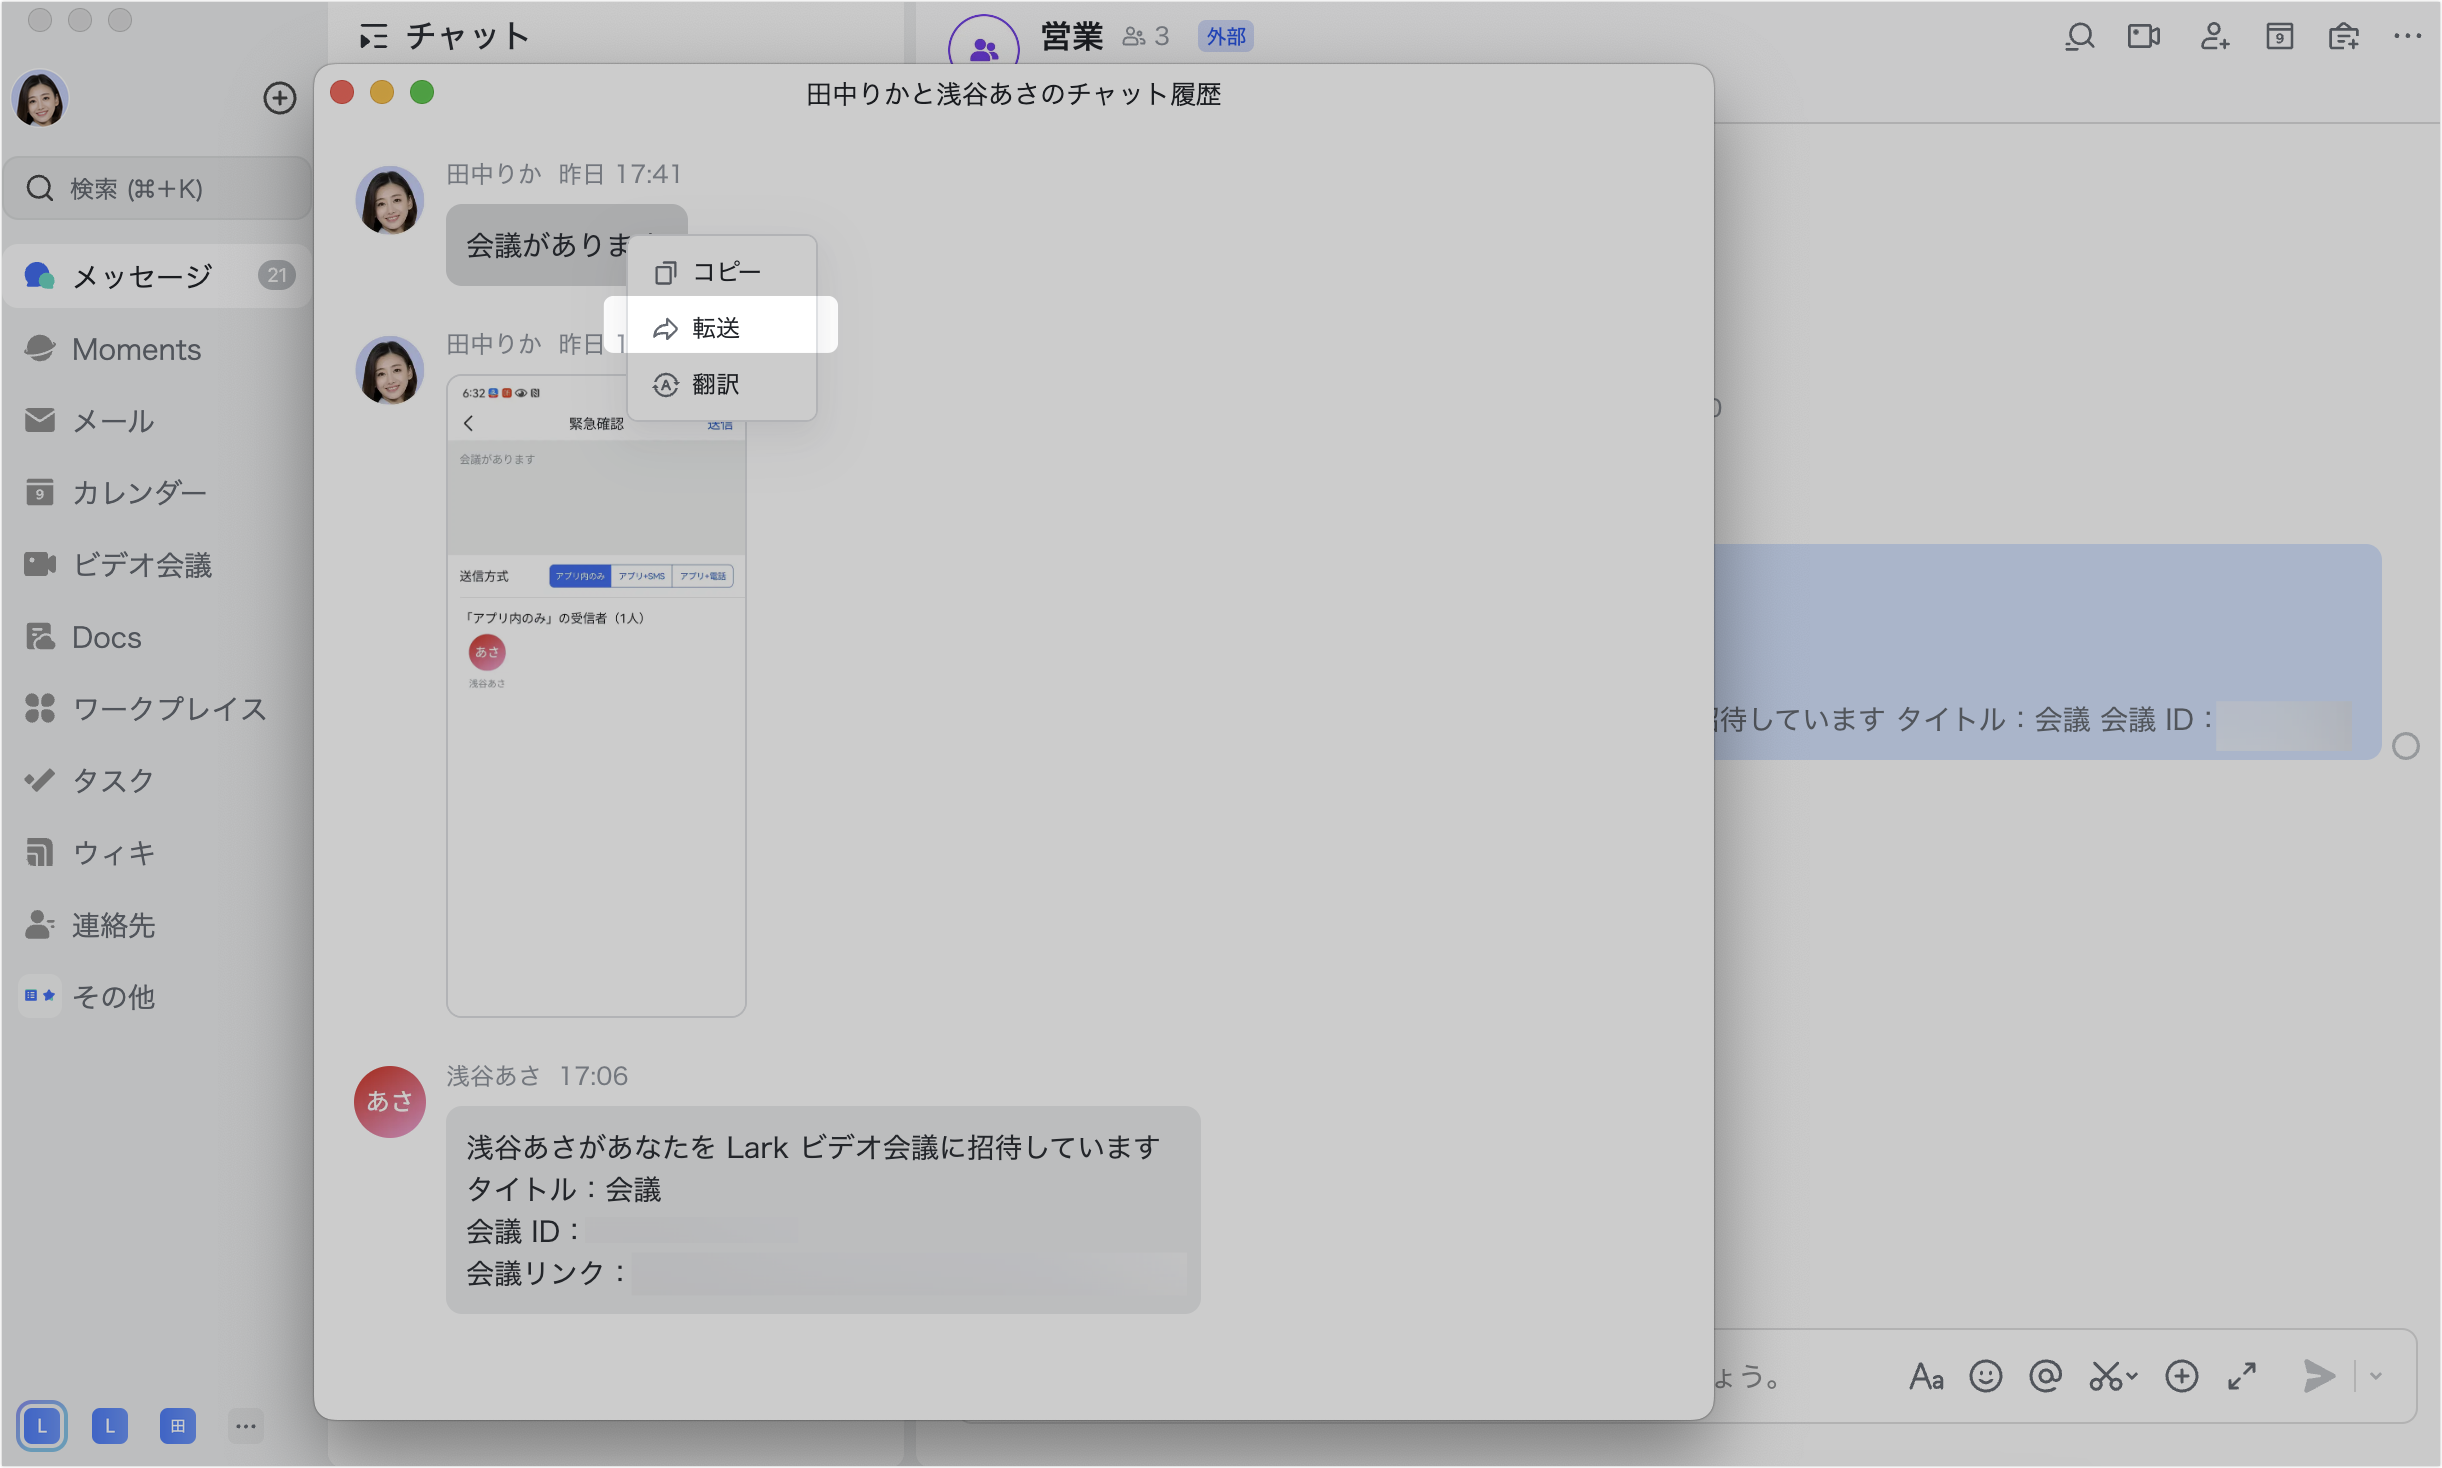Open ビデオ会議 in the sidebar
The width and height of the screenshot is (2442, 1468).
pyautogui.click(x=158, y=565)
